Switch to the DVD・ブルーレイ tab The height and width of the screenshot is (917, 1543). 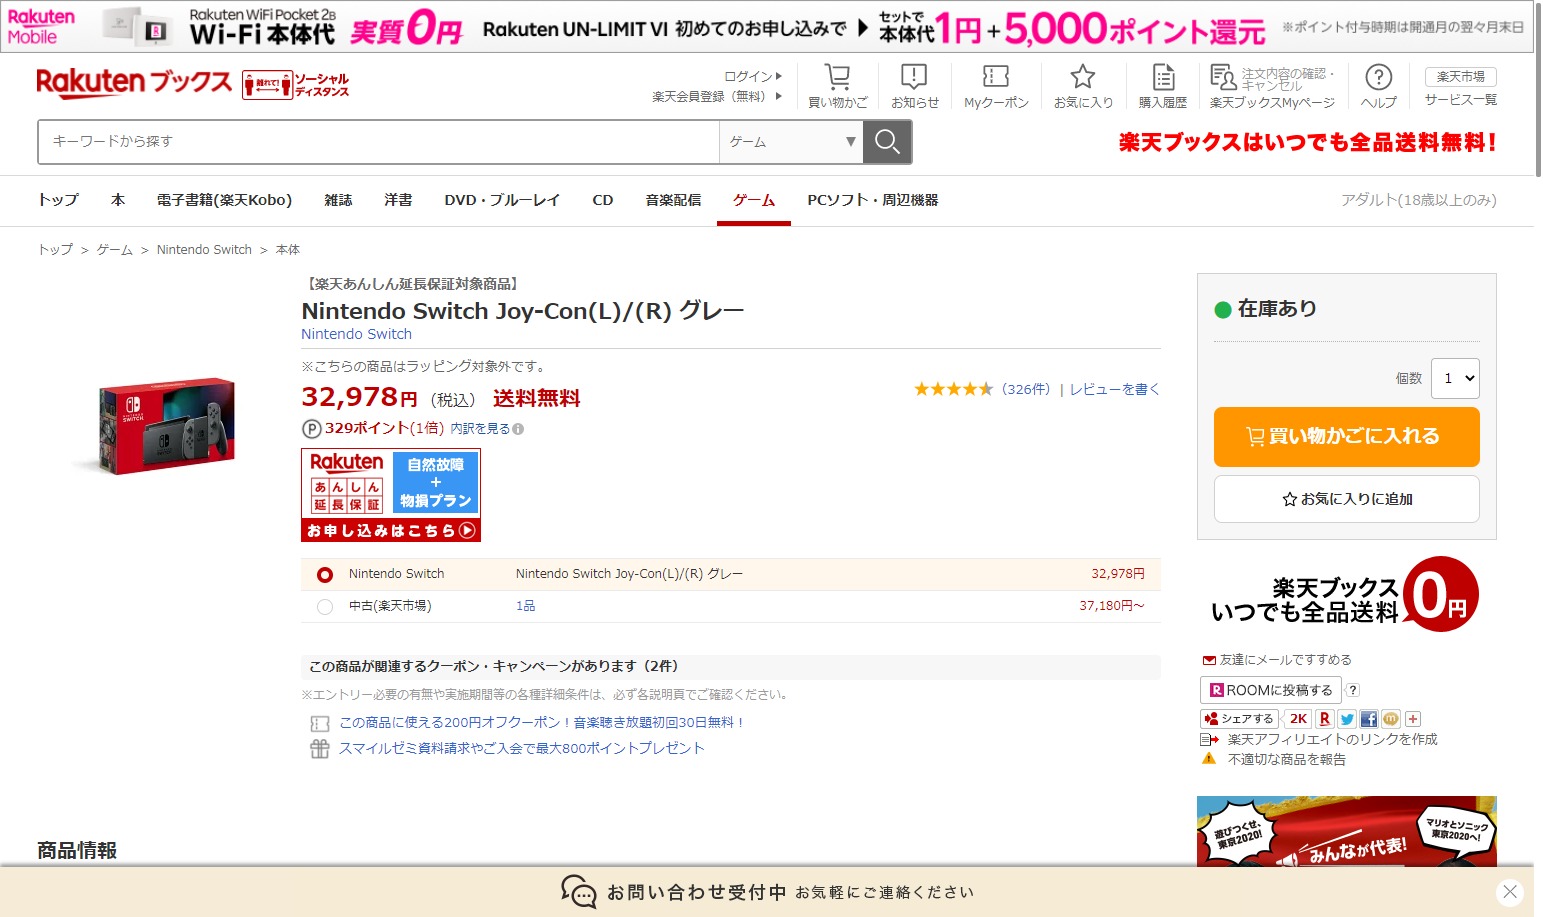tap(502, 200)
